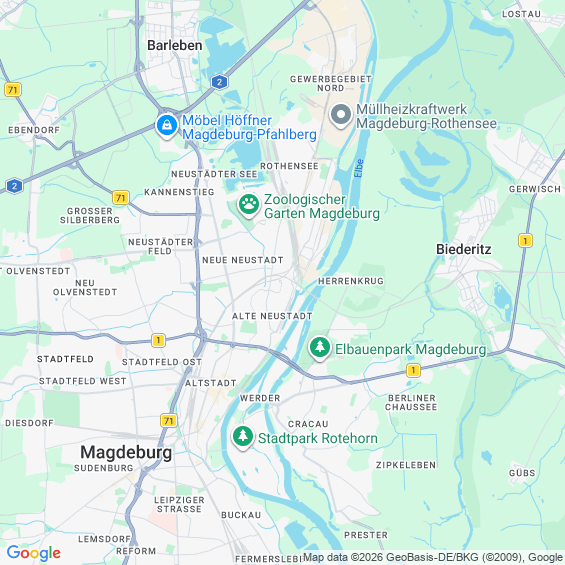Click the Map data attribution text
The width and height of the screenshot is (565, 565).
[433, 557]
